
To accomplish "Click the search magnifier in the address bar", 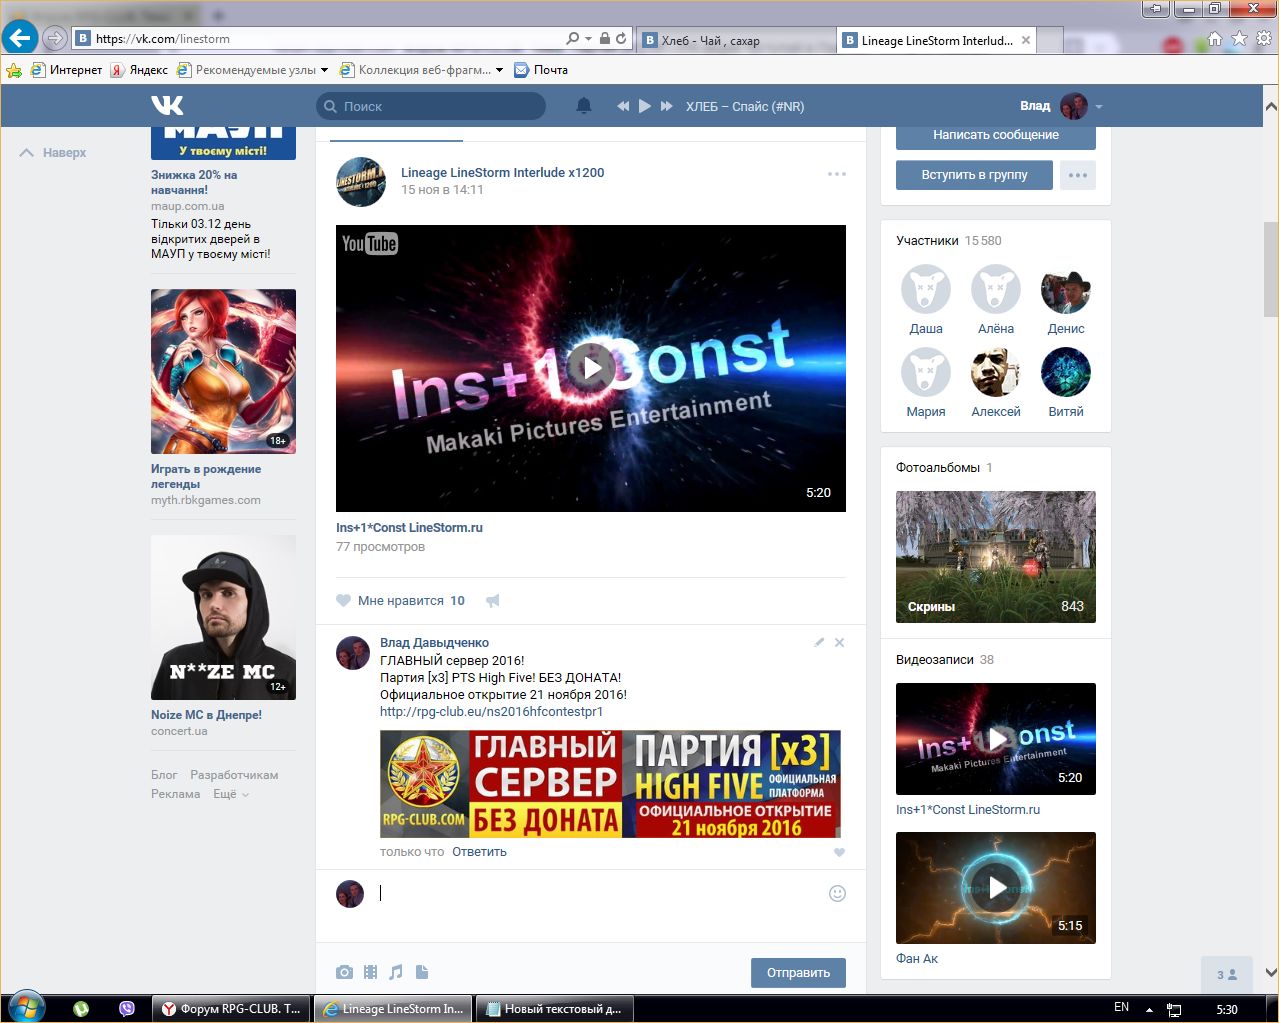I will pos(572,39).
